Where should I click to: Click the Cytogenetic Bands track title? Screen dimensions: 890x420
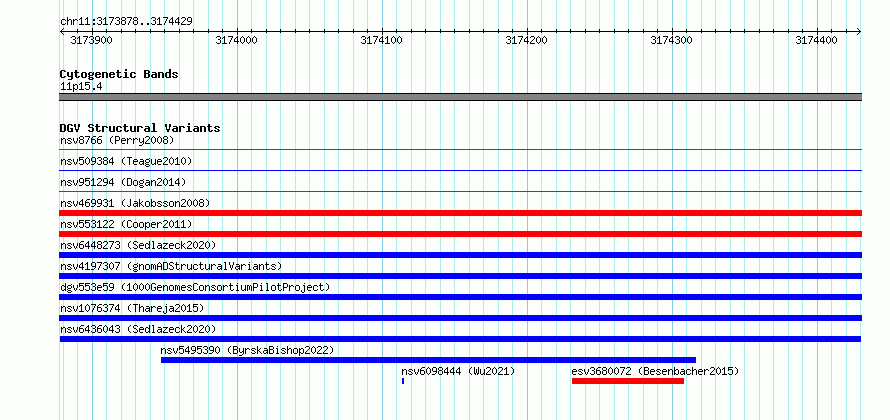point(119,74)
